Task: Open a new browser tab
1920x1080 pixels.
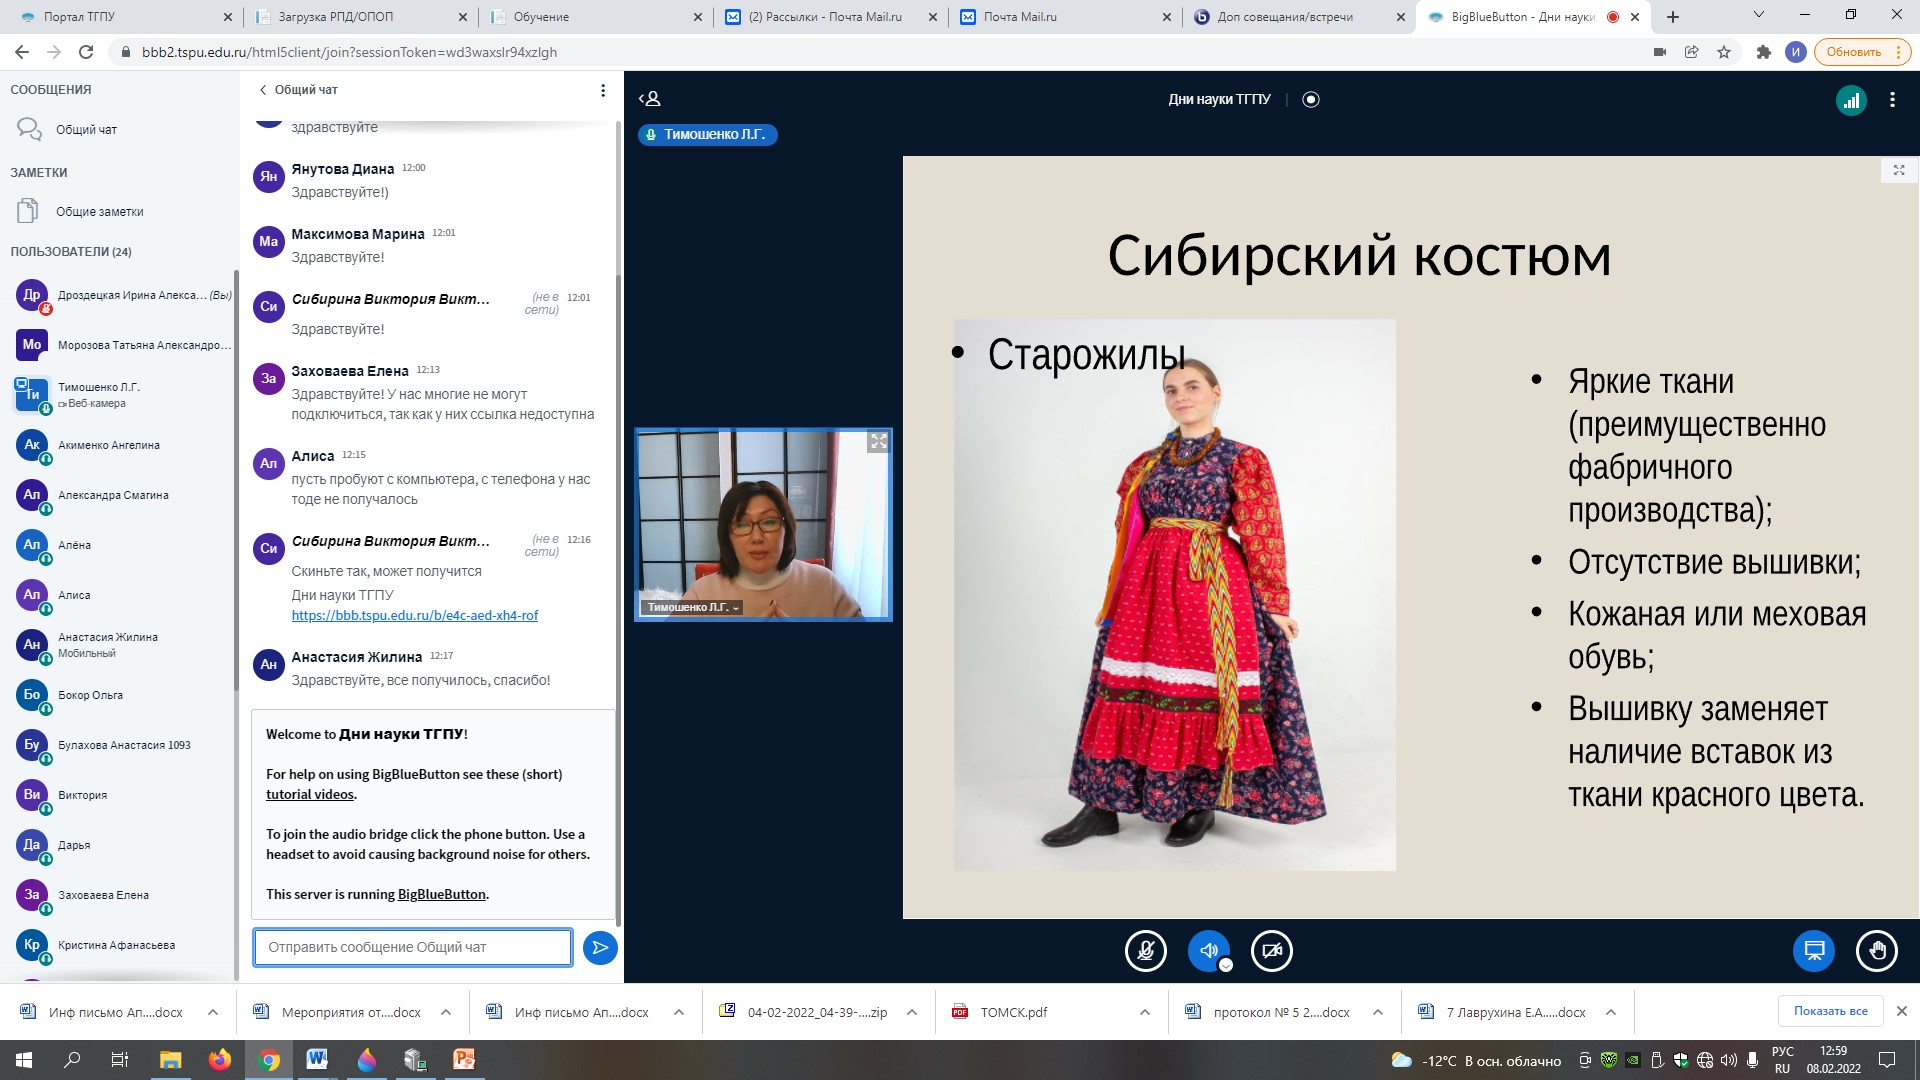Action: tap(1673, 17)
